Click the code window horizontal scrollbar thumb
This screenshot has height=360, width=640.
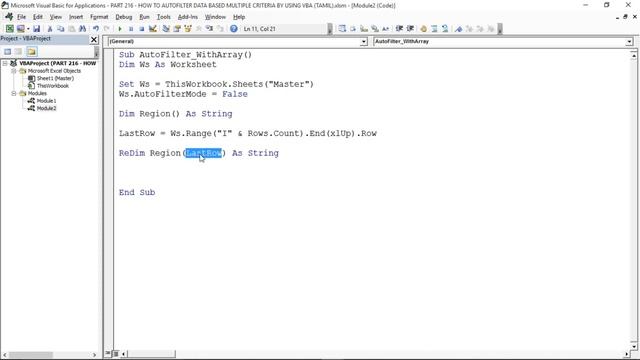(x=151, y=353)
